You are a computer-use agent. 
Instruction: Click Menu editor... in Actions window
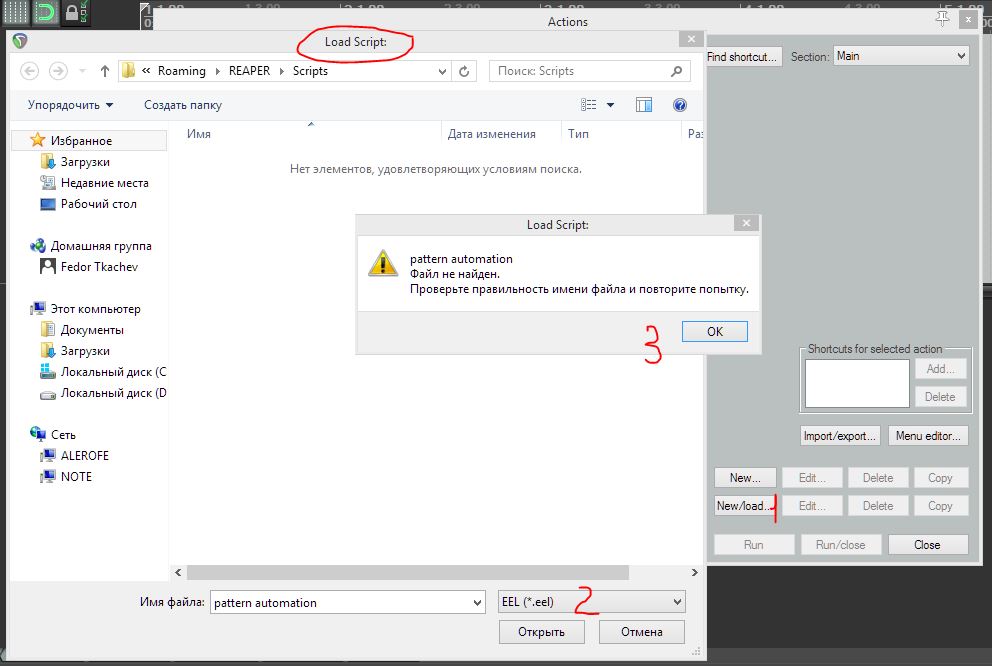click(927, 436)
